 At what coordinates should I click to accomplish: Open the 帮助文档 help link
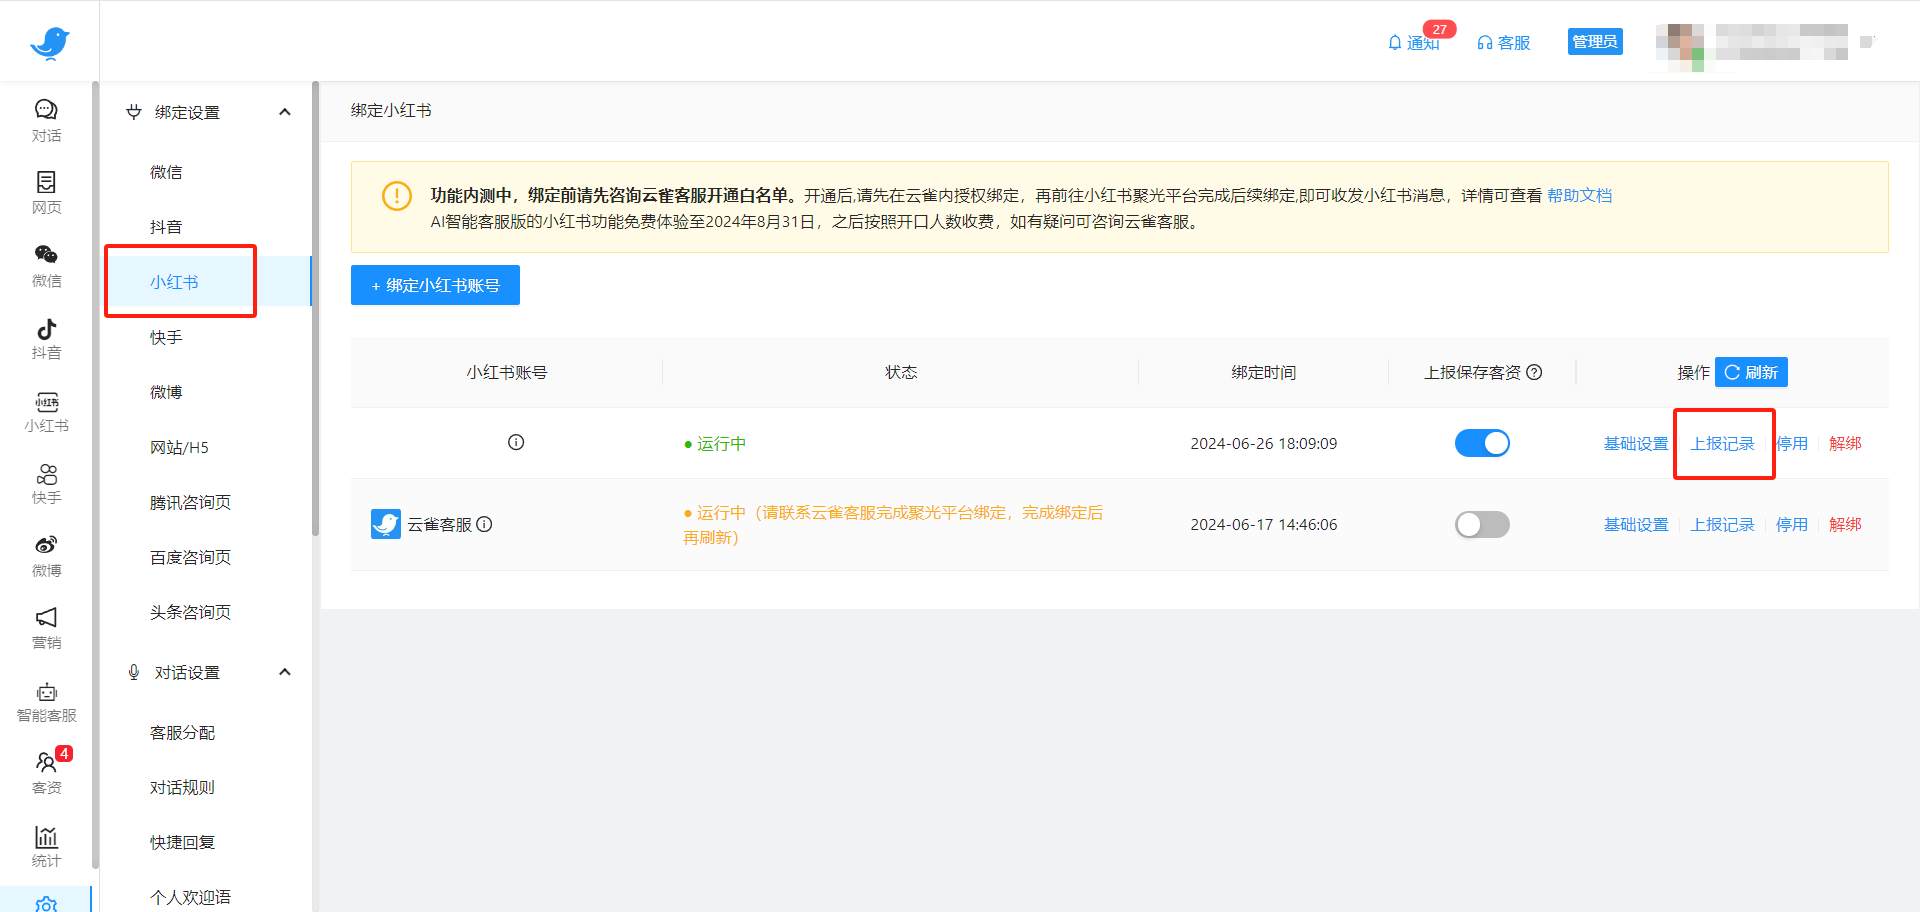tap(1578, 195)
